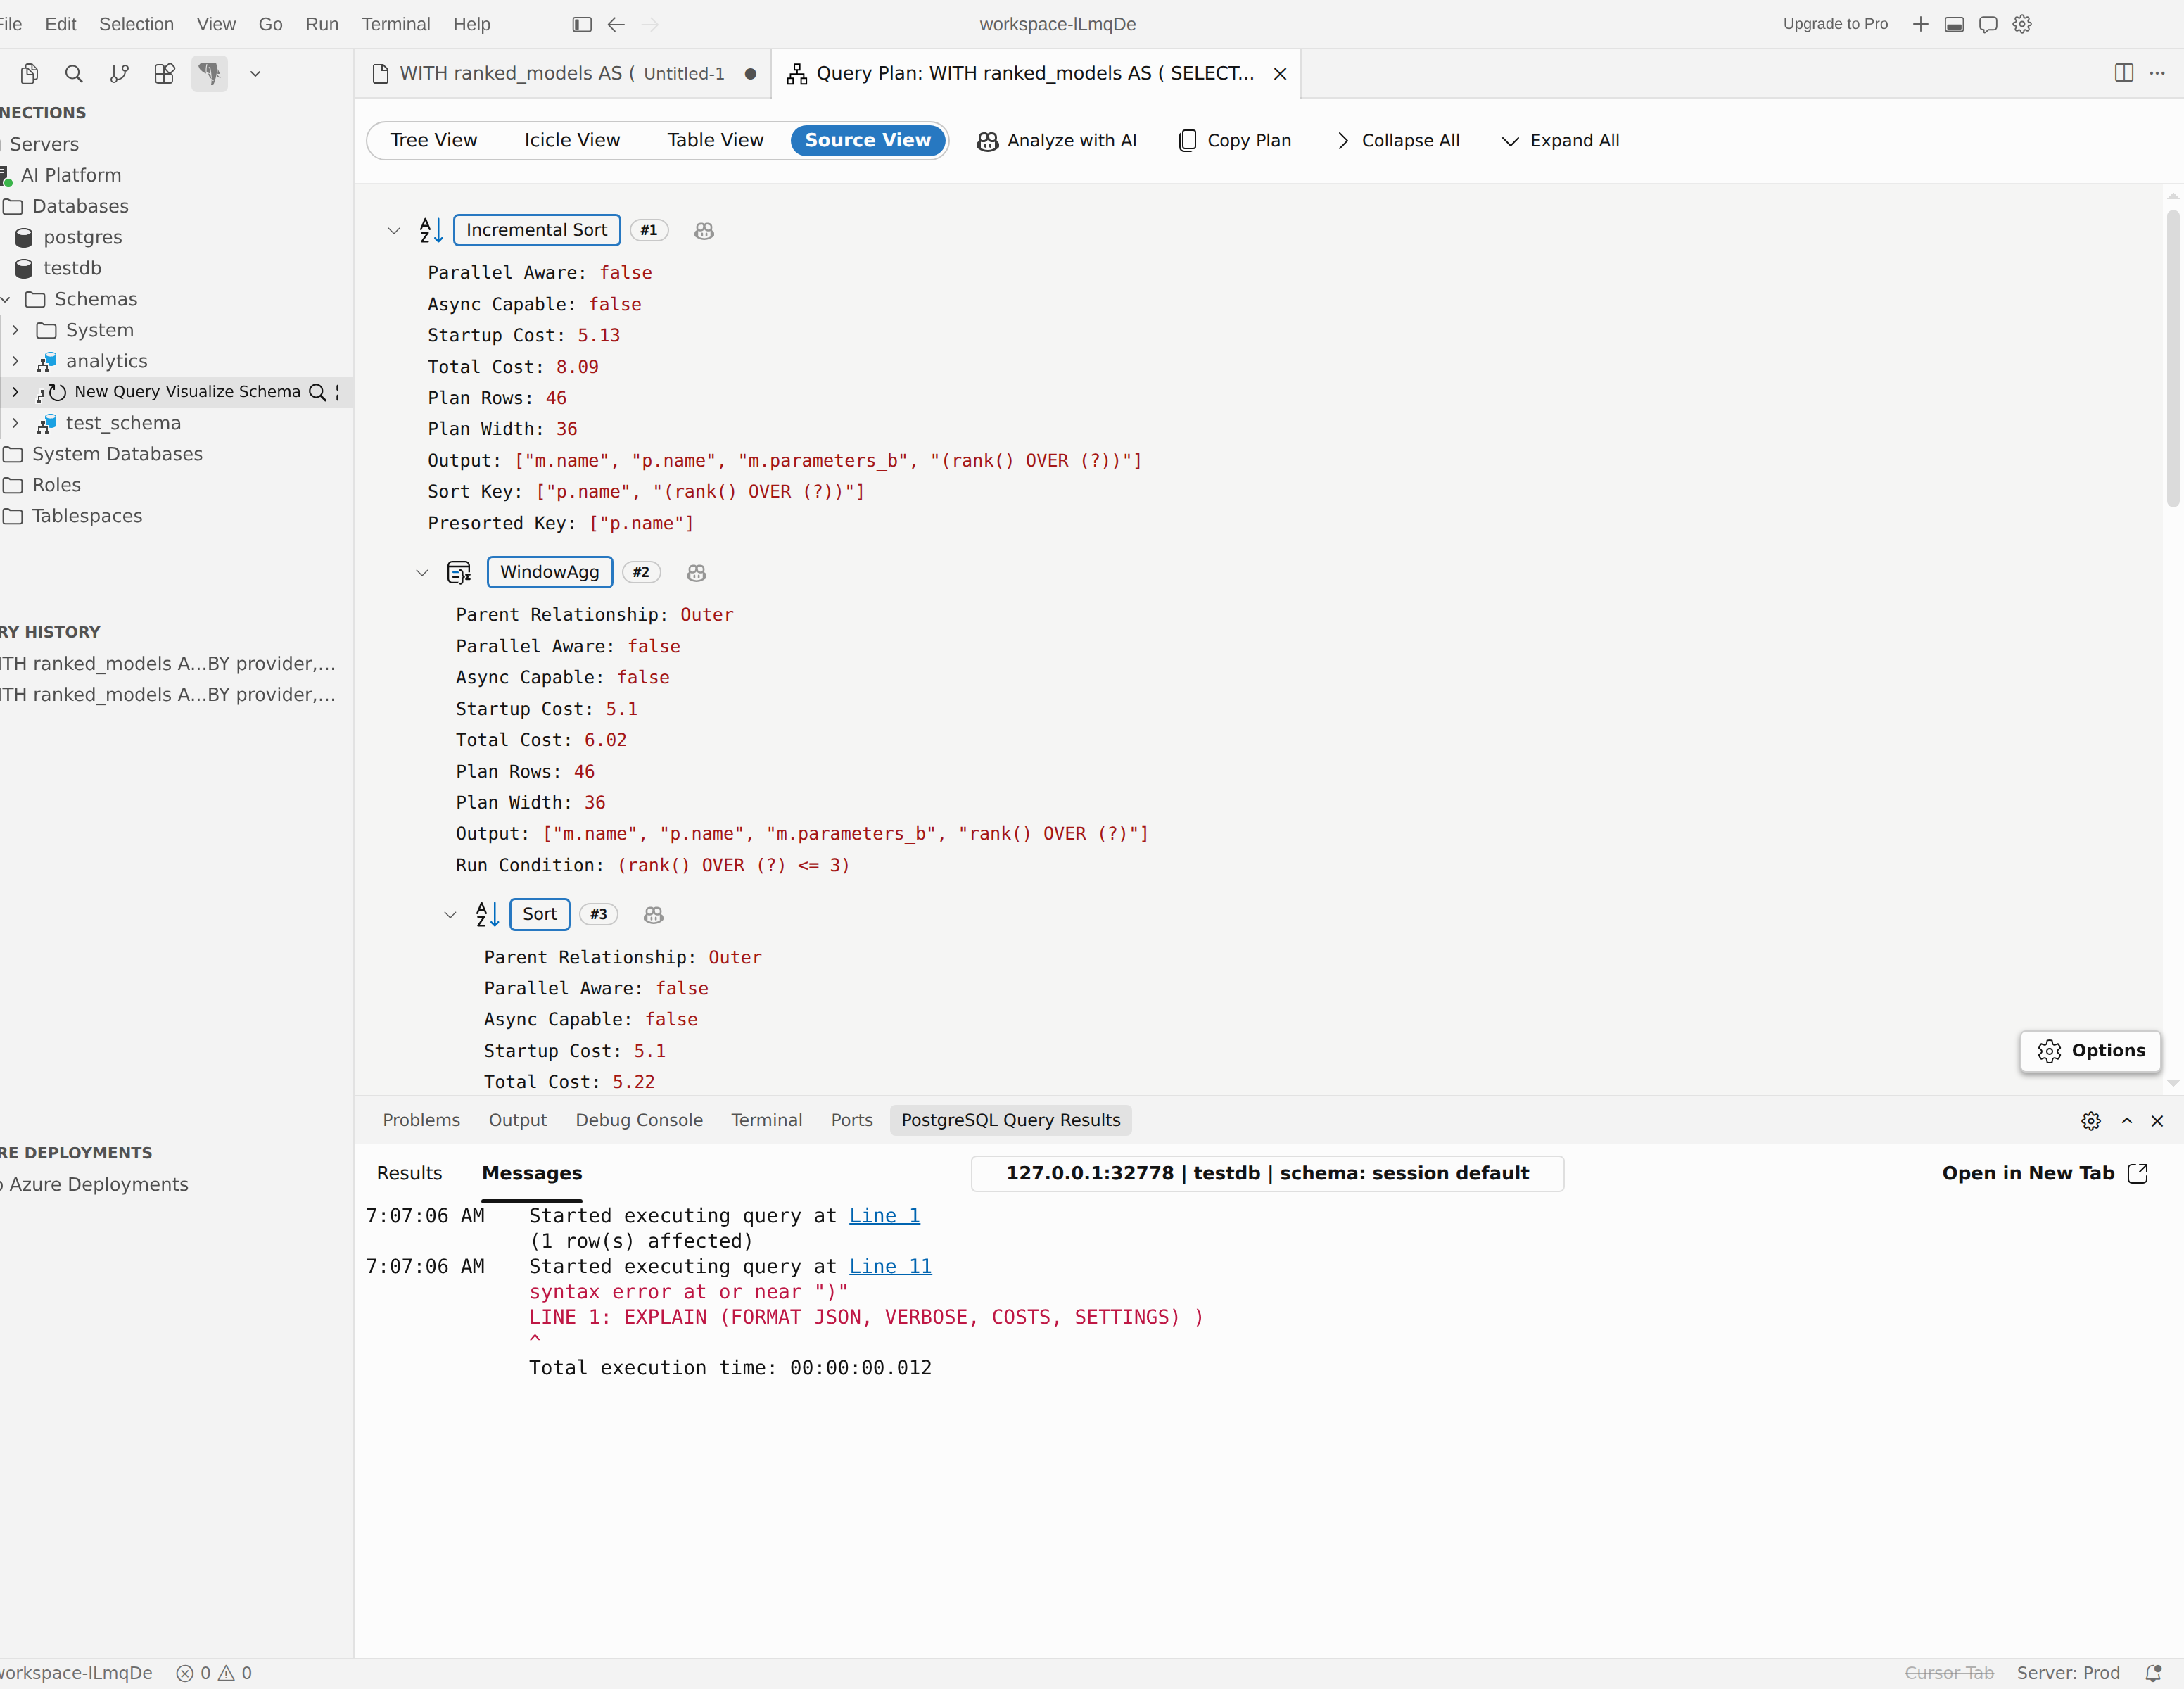Switch to the Results tab
The image size is (2184, 1689).
point(409,1174)
